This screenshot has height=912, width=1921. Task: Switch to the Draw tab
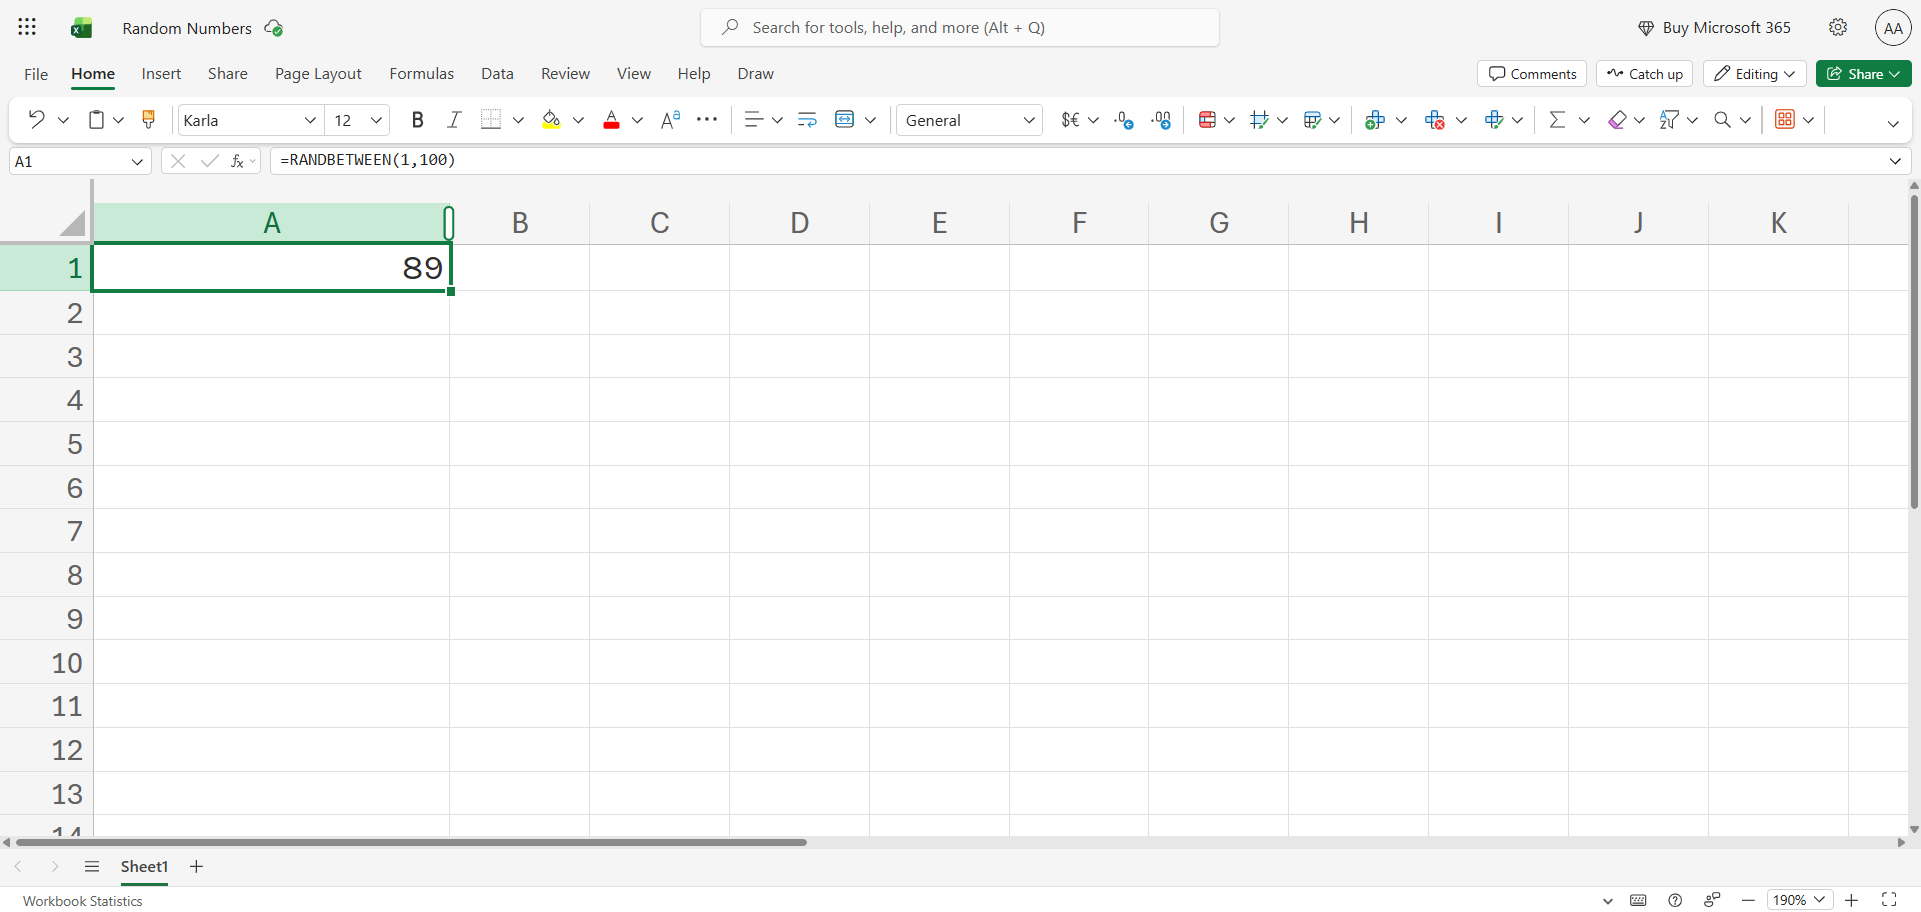click(756, 74)
